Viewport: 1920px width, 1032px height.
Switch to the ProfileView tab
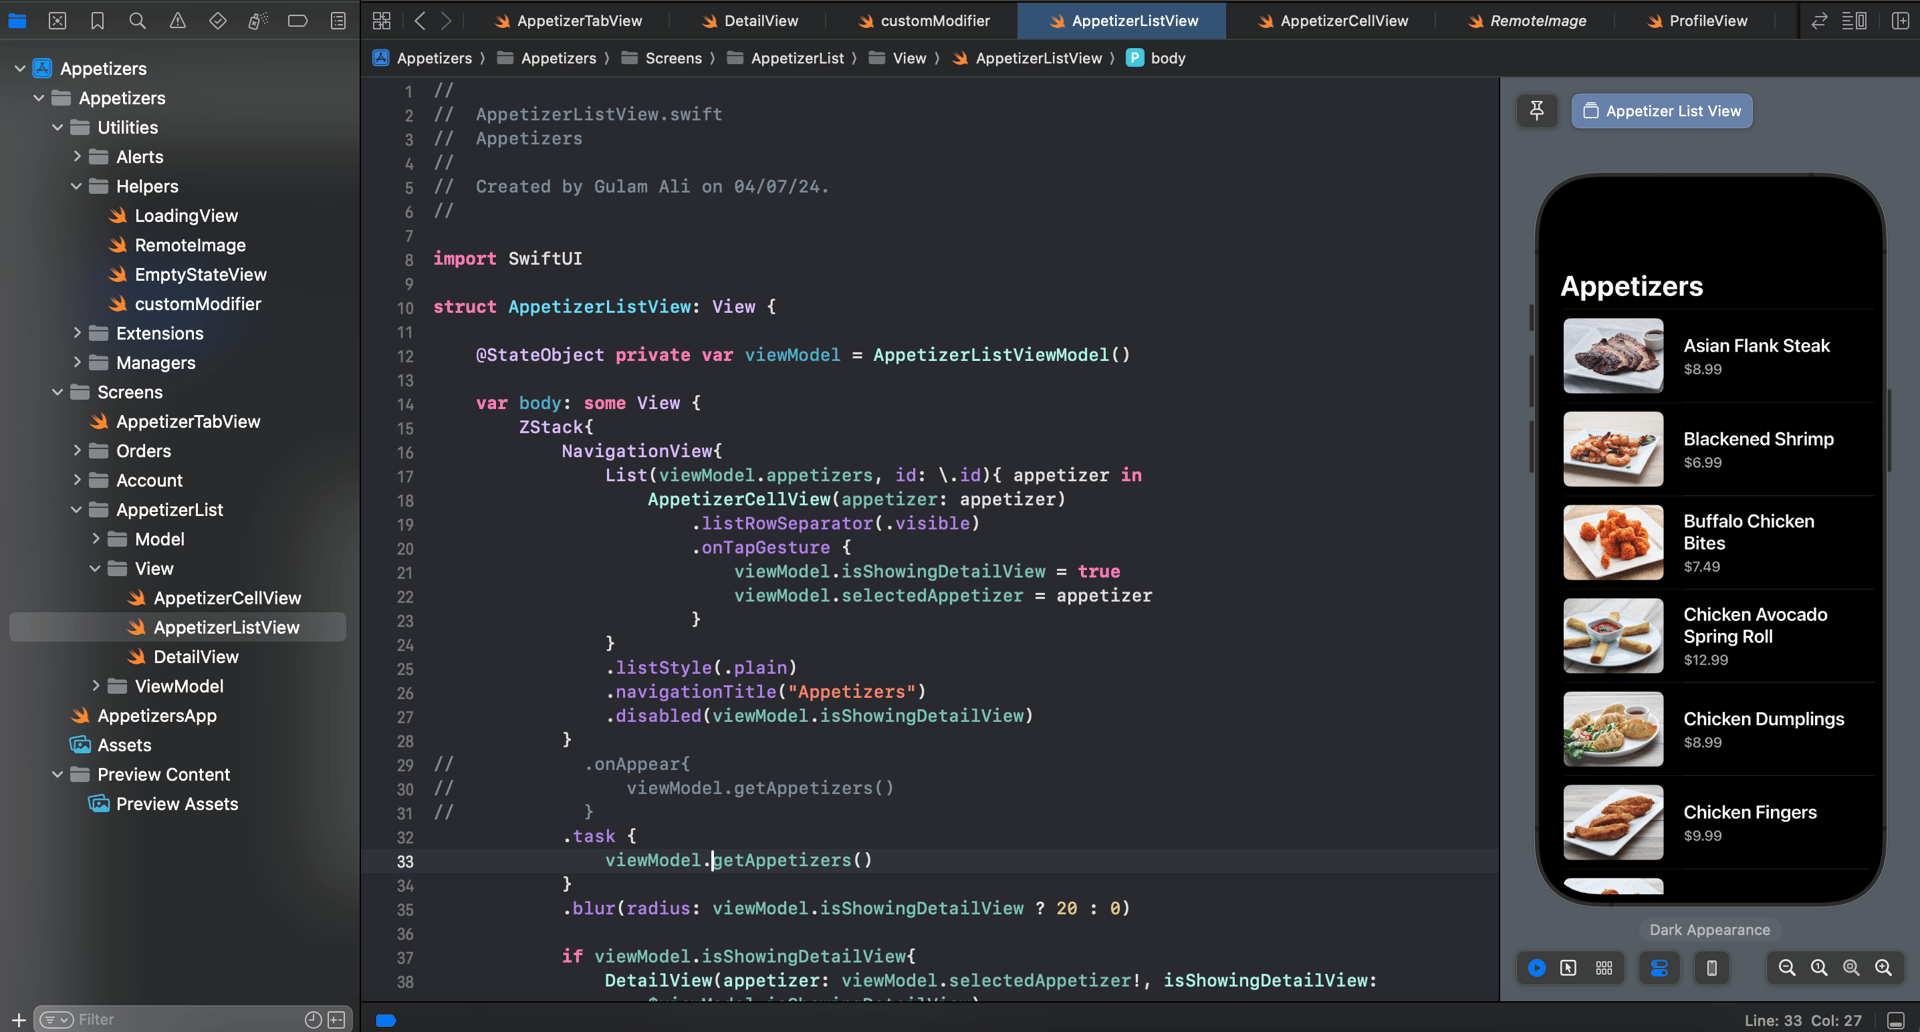[x=1697, y=20]
